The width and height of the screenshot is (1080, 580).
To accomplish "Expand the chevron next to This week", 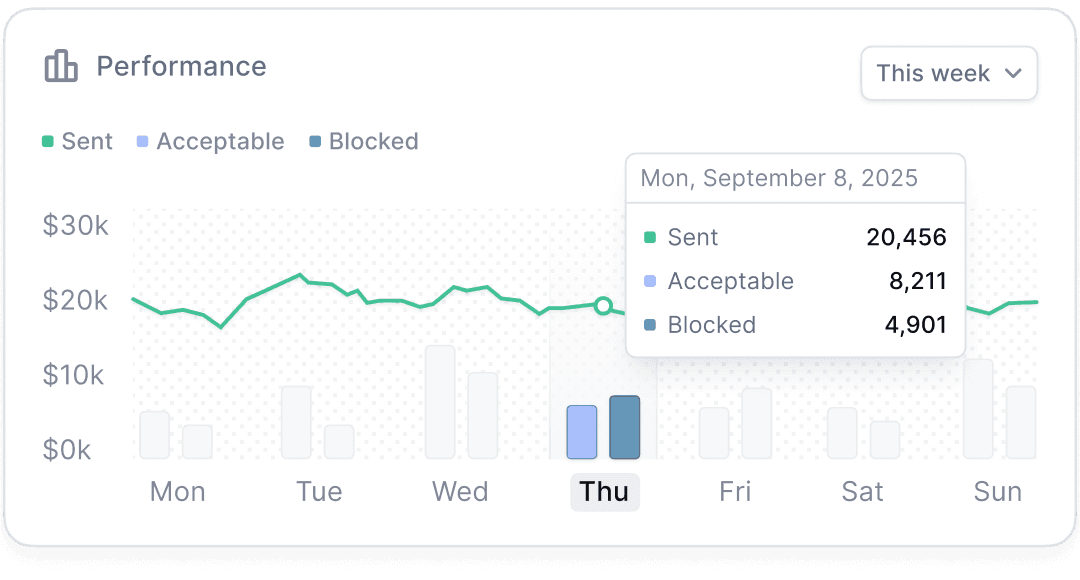I will [x=1013, y=74].
